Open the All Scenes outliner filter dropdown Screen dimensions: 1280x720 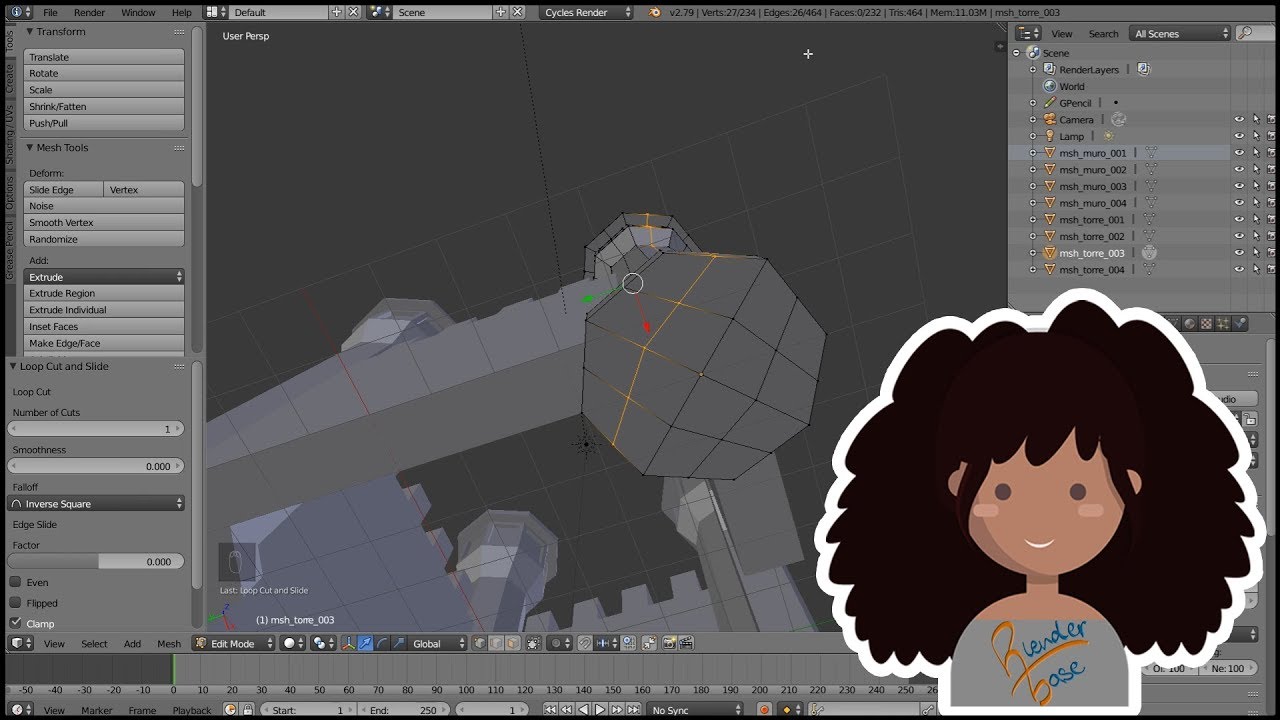click(x=1180, y=33)
